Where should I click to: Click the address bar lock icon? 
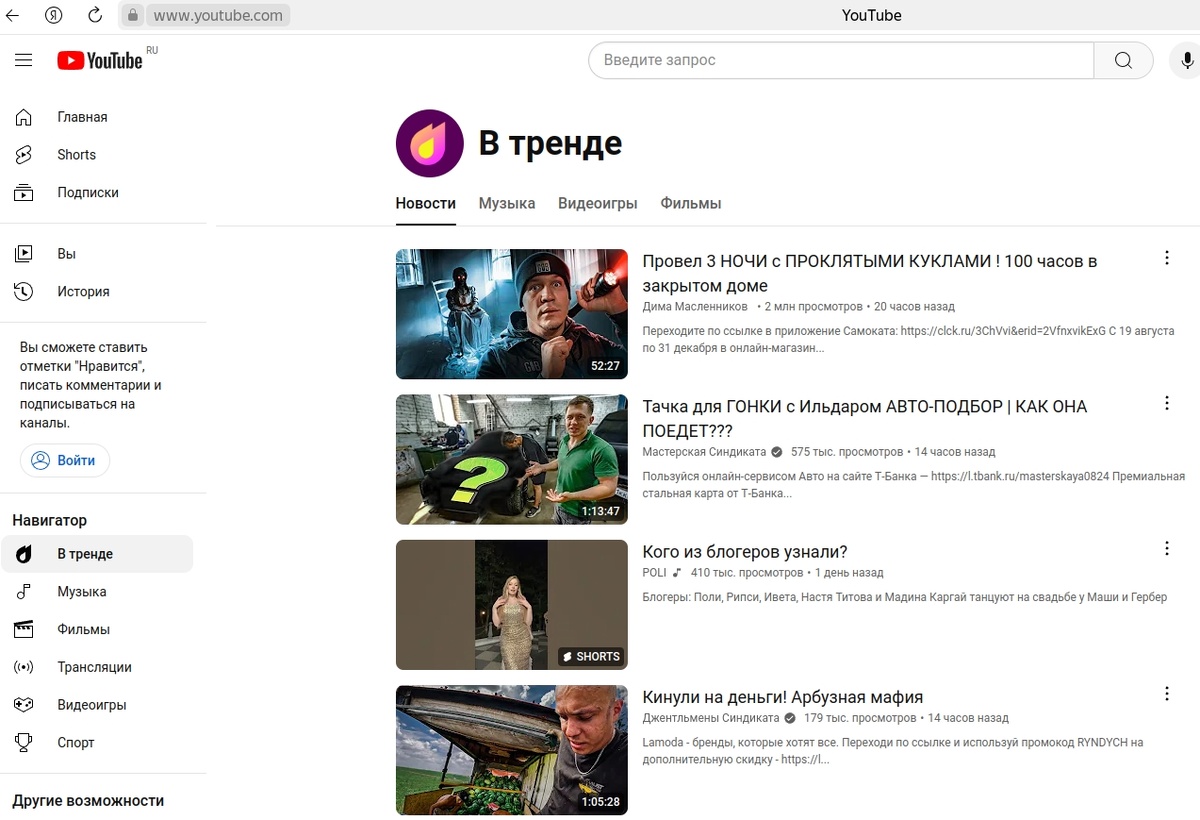tap(132, 15)
